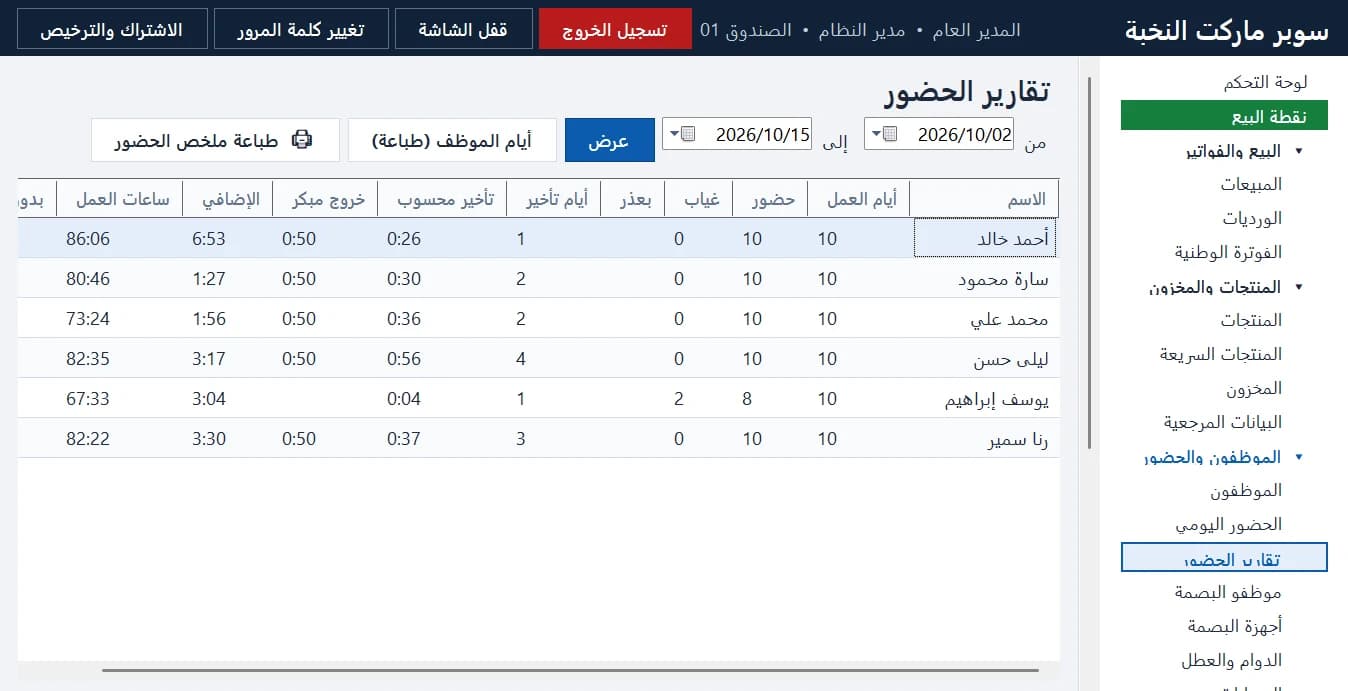Sort by the 'الاسم' column header

984,199
